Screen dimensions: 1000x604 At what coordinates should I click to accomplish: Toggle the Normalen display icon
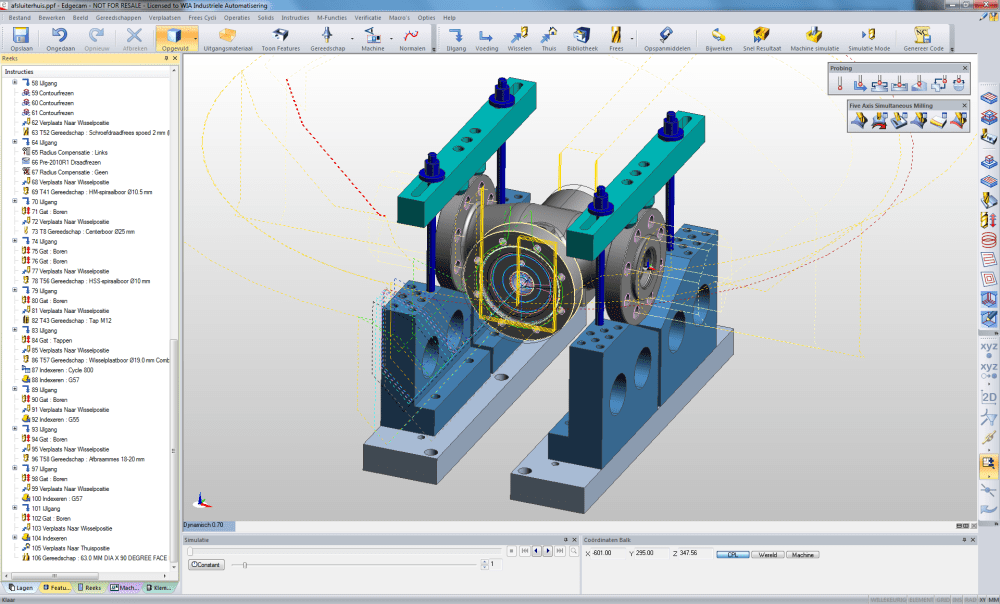pos(412,39)
